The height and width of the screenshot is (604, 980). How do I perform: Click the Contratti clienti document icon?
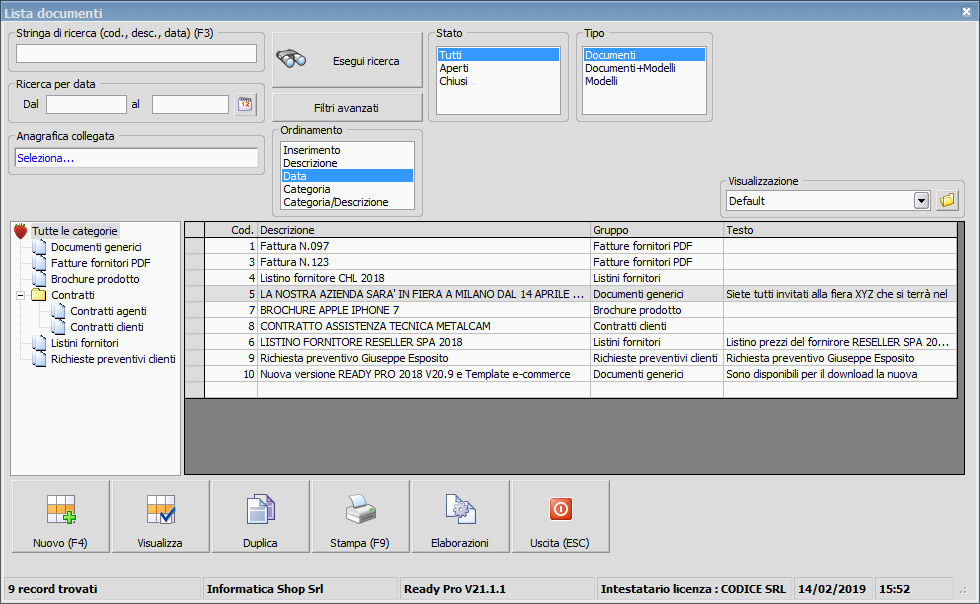click(59, 327)
